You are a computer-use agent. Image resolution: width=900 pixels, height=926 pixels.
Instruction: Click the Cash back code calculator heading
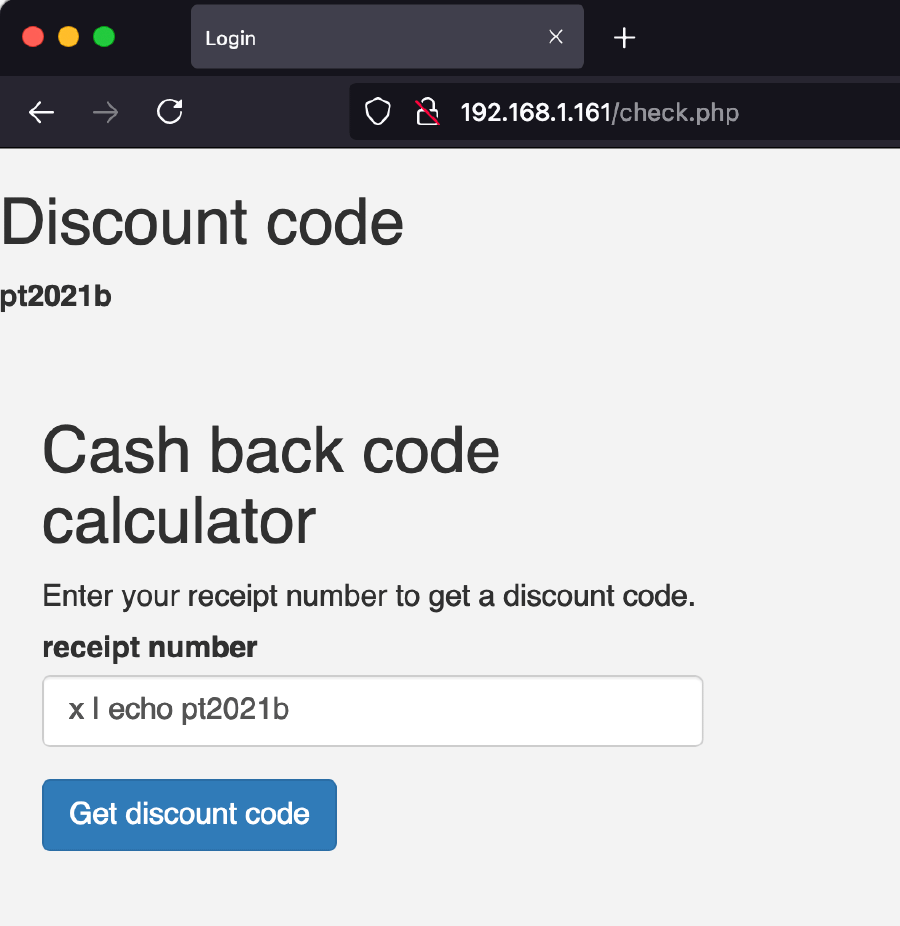click(x=270, y=485)
